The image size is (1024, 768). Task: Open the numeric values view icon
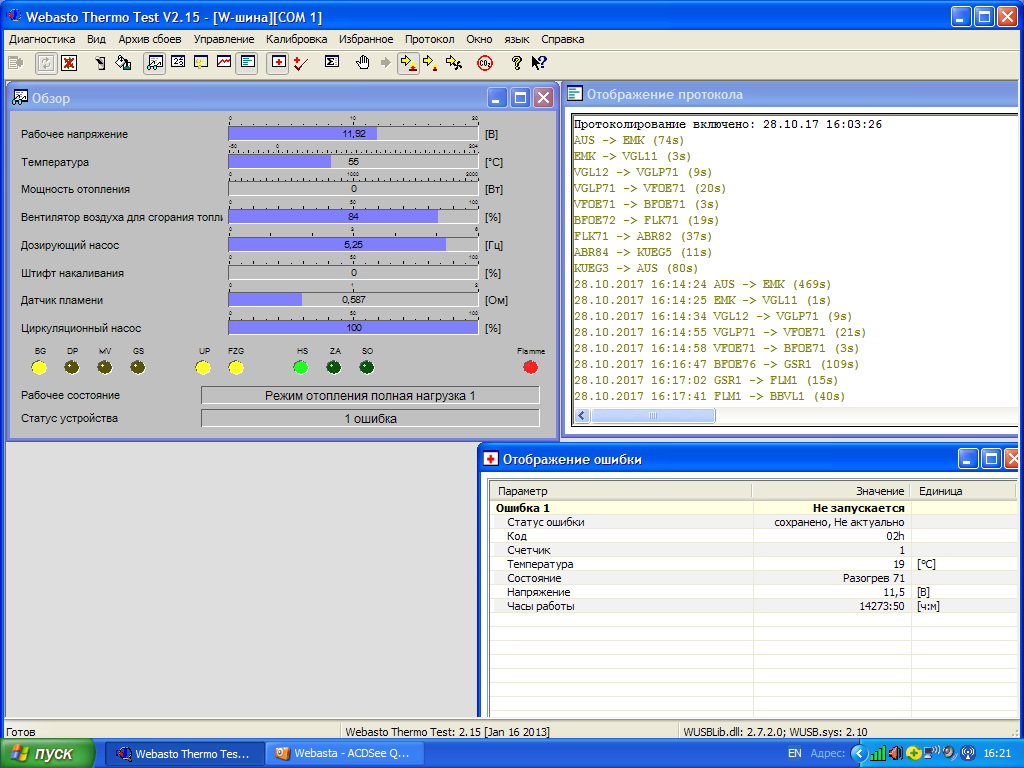point(178,63)
